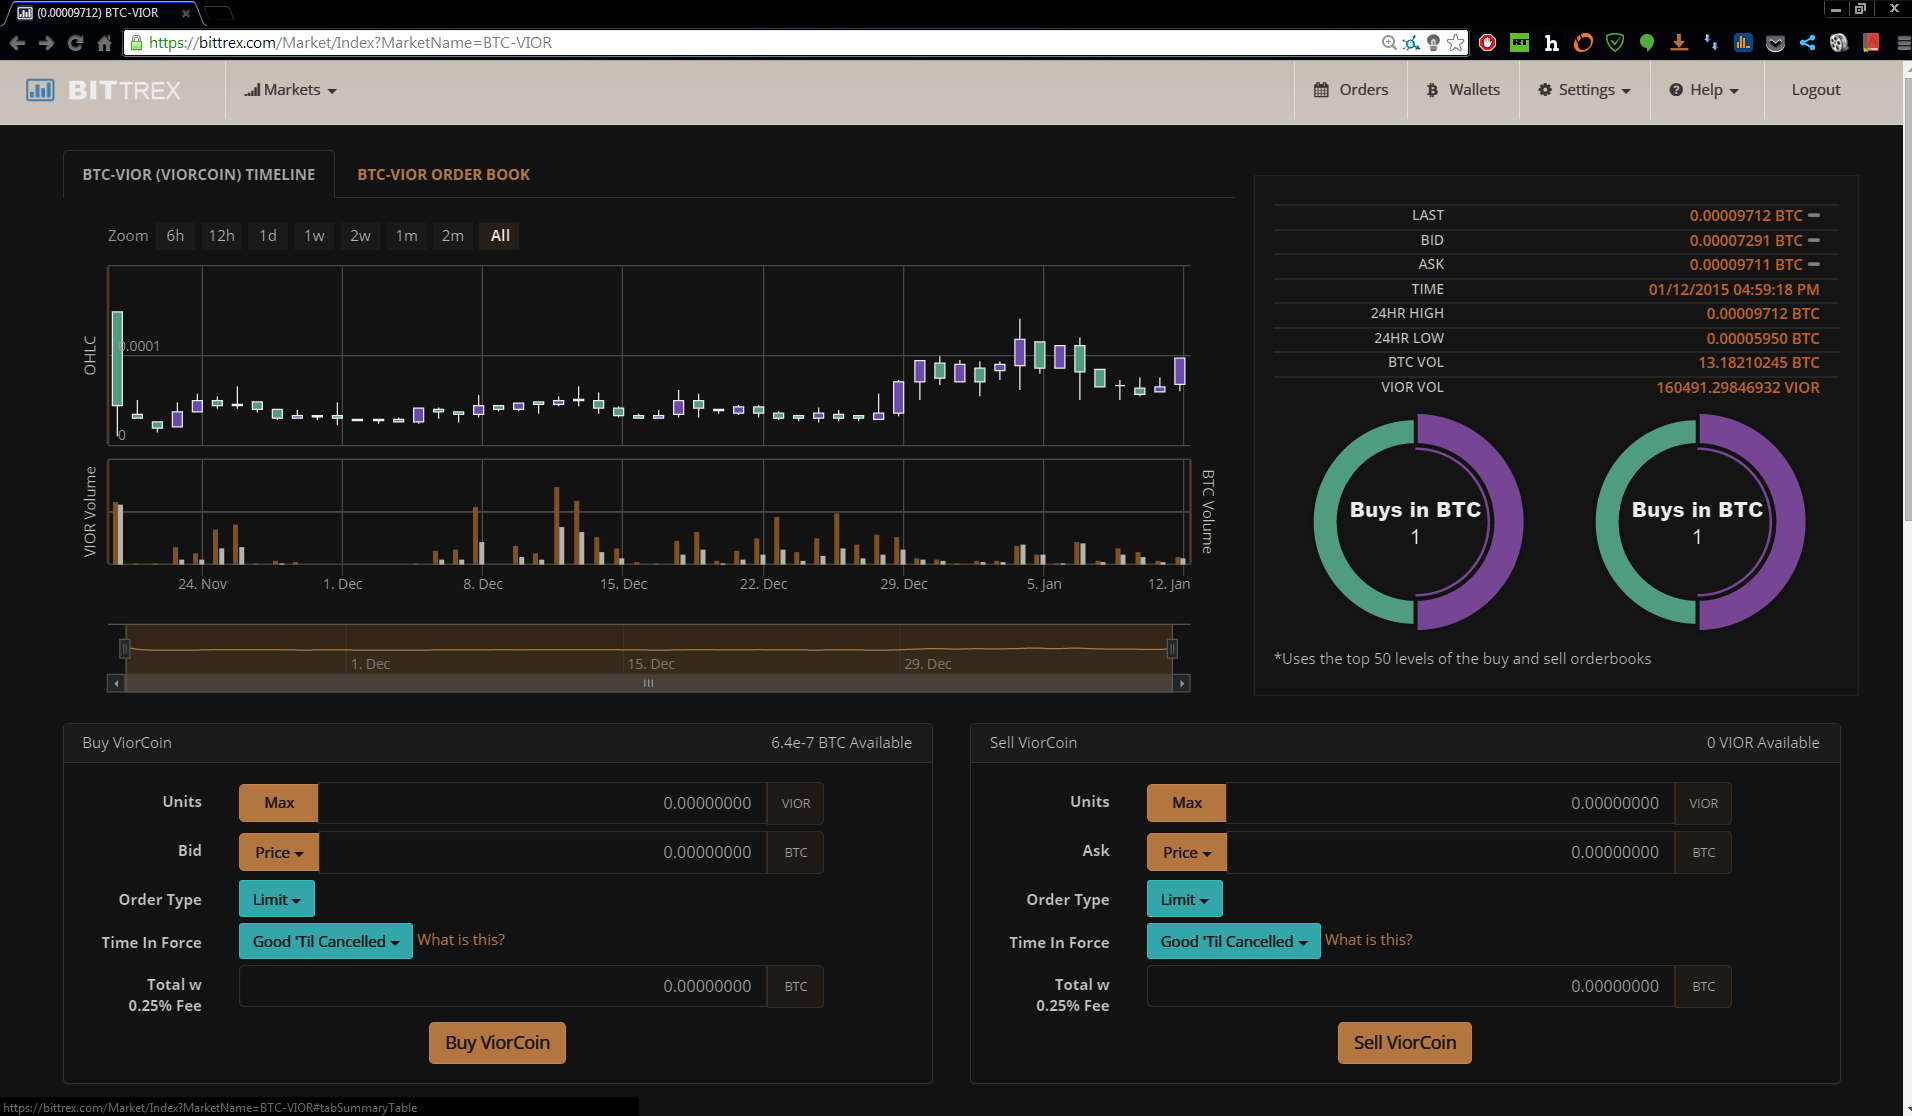Image resolution: width=1912 pixels, height=1116 pixels.
Task: Open the white 'h' extension icon
Action: coord(1552,43)
